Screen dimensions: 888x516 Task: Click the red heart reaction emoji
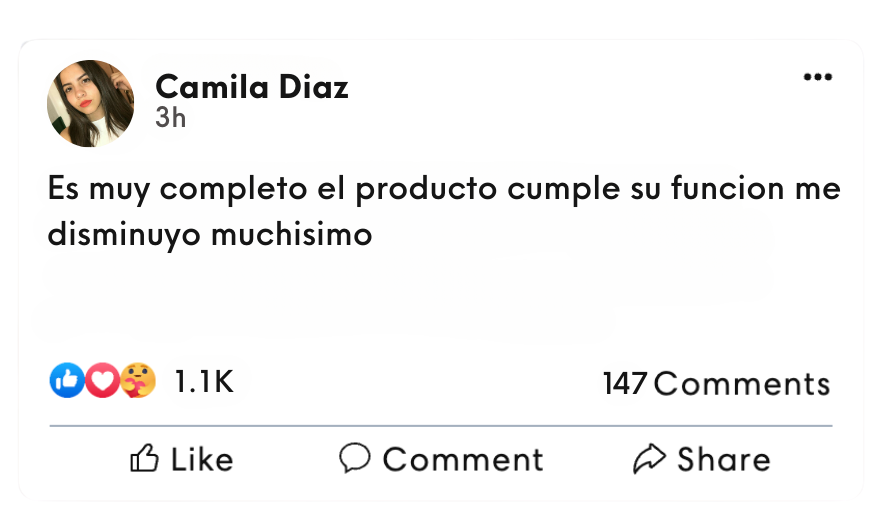coord(103,380)
